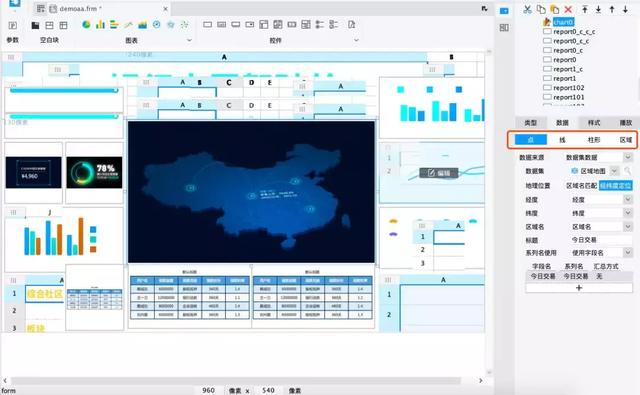Click the paste icon in widget tree
The height and width of the screenshot is (395, 640).
click(x=554, y=9)
